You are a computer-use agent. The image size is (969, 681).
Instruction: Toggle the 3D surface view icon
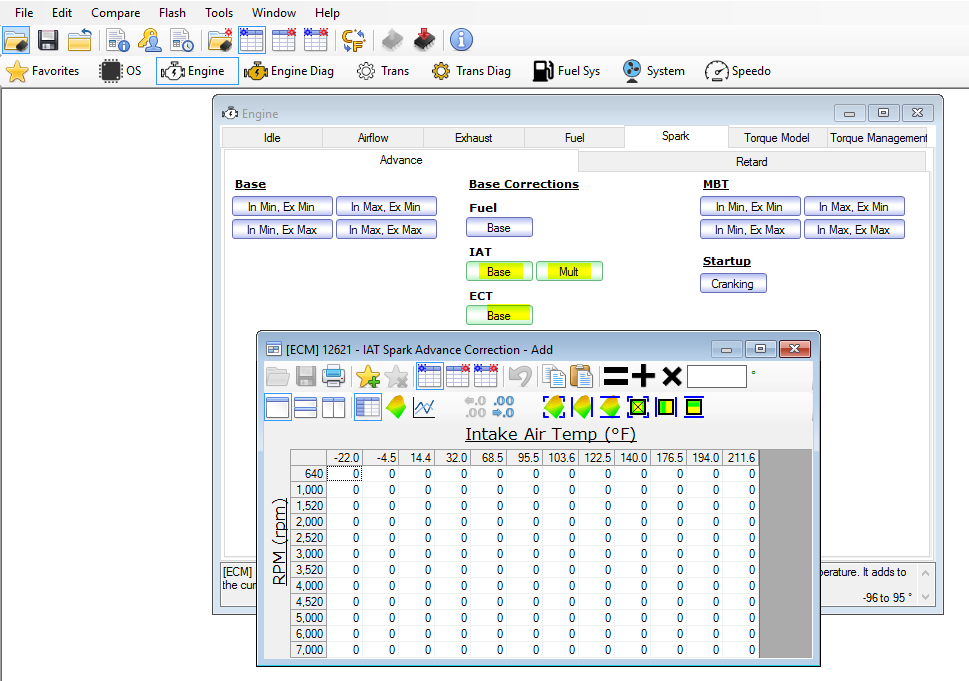(396, 407)
